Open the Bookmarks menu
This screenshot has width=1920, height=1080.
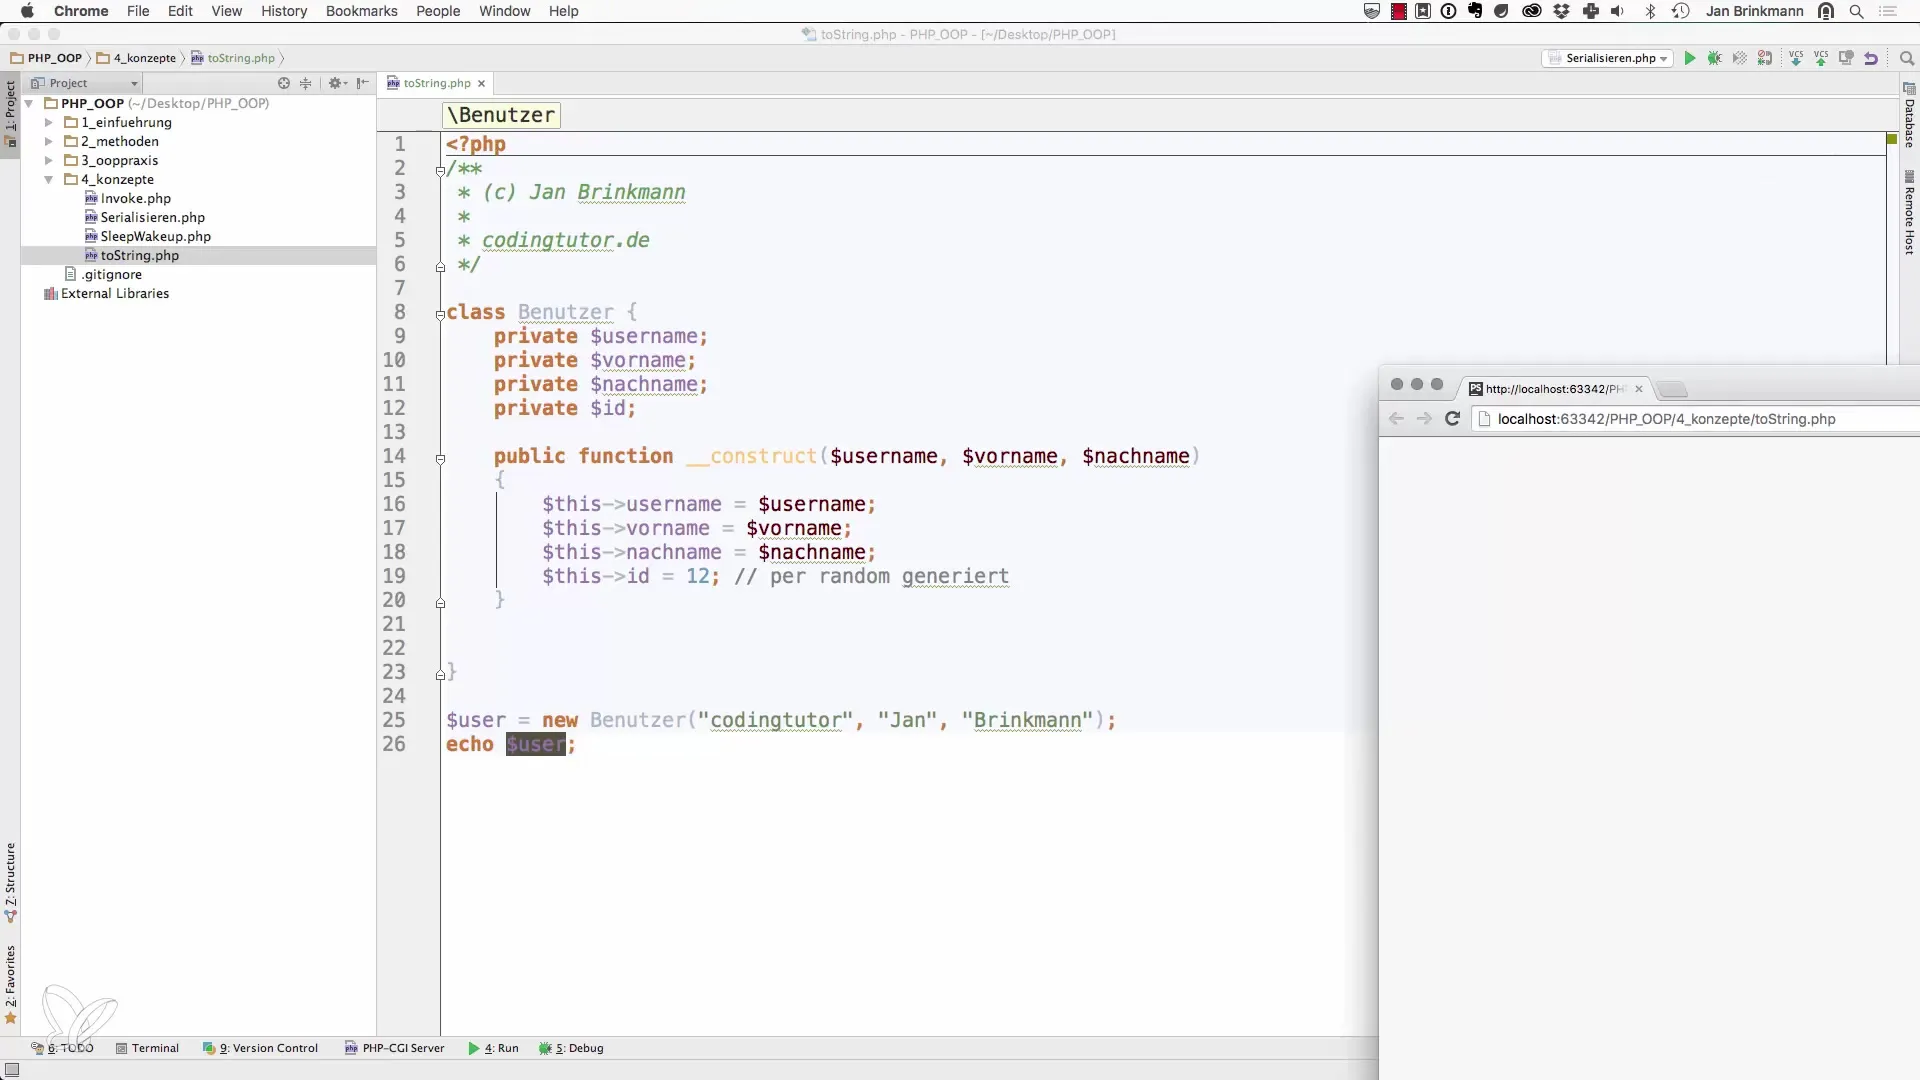(361, 11)
